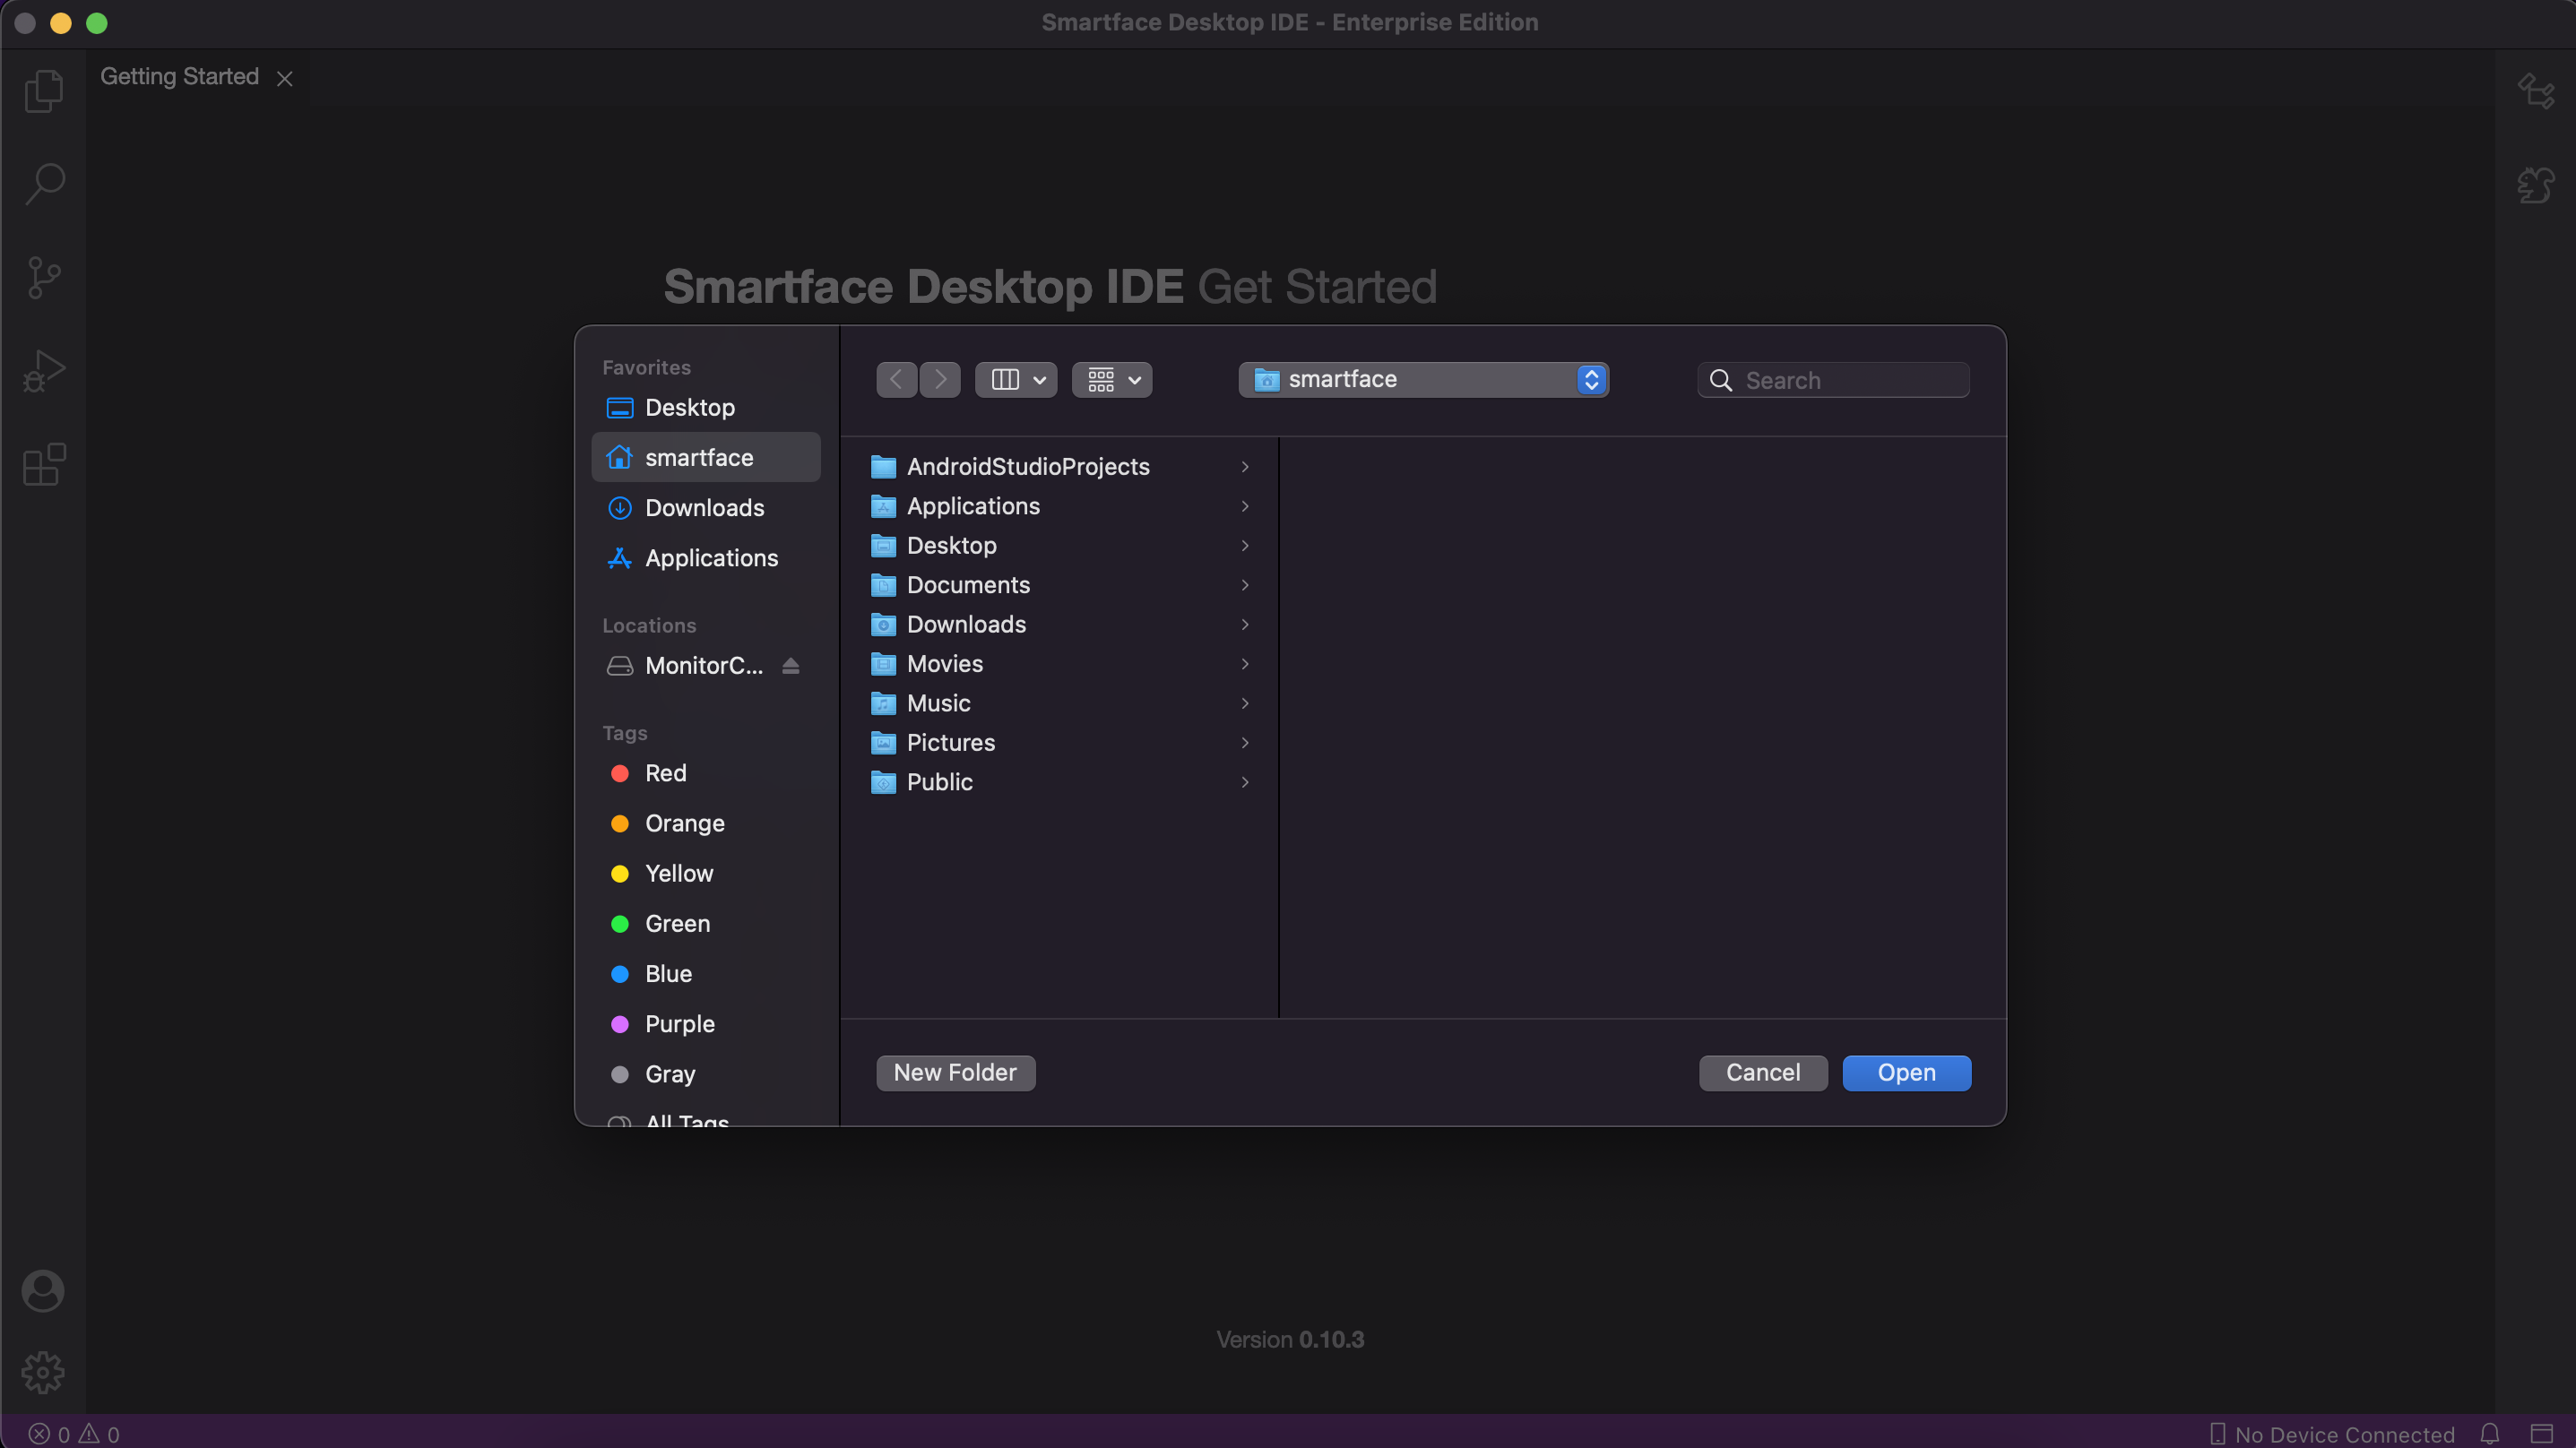Select the Purple tag

tap(706, 1024)
